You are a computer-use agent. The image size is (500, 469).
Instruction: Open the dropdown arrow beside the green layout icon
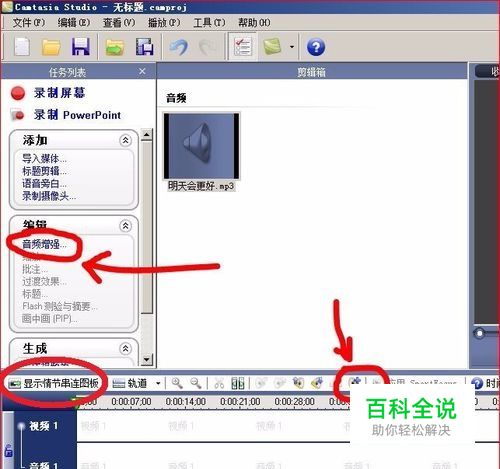[292, 47]
